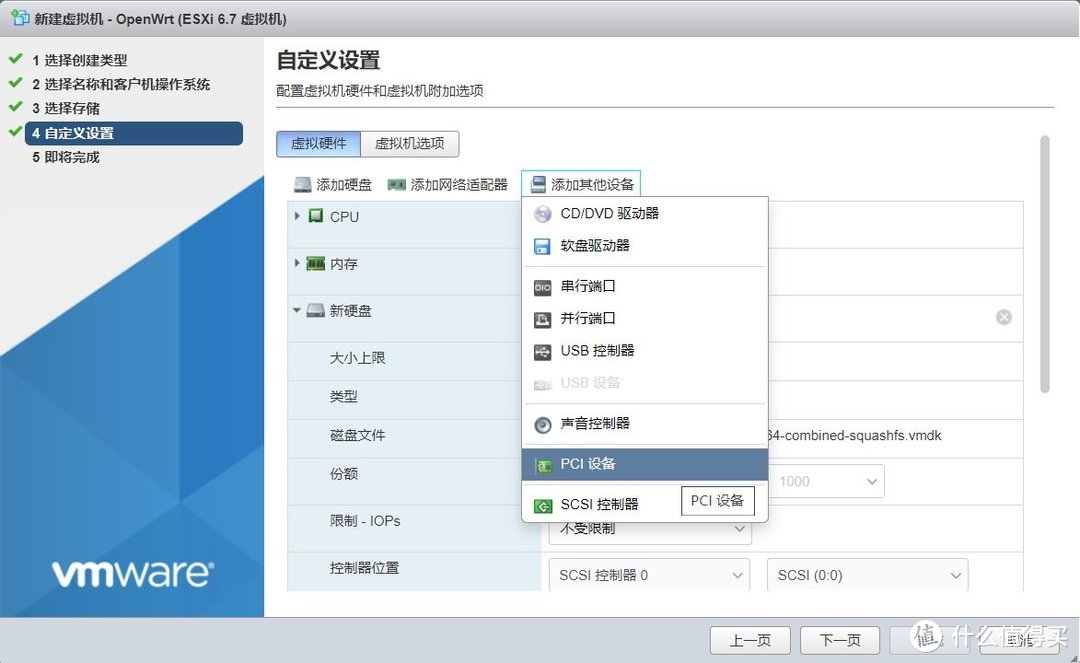The image size is (1080, 663).
Task: Click the combined-squashfs.vmdk file name
Action: click(855, 435)
